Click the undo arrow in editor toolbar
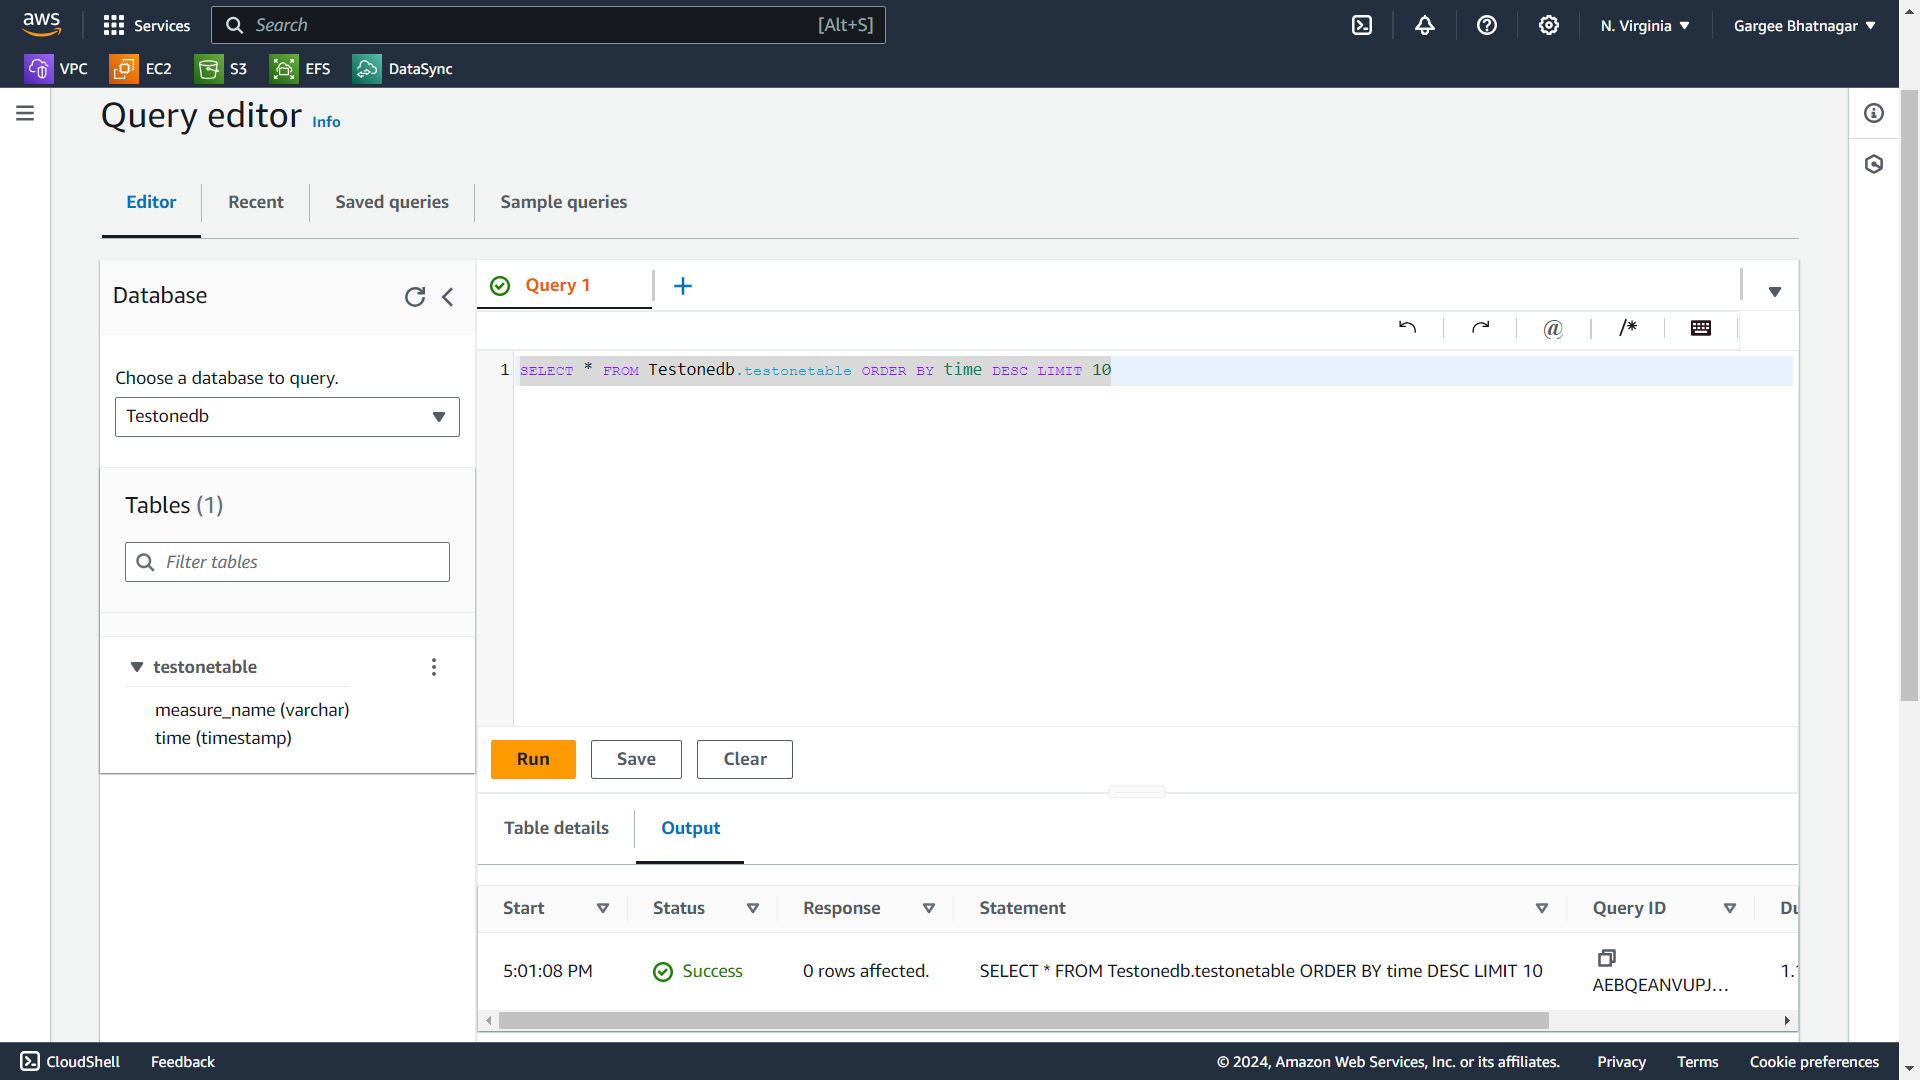 [1407, 328]
